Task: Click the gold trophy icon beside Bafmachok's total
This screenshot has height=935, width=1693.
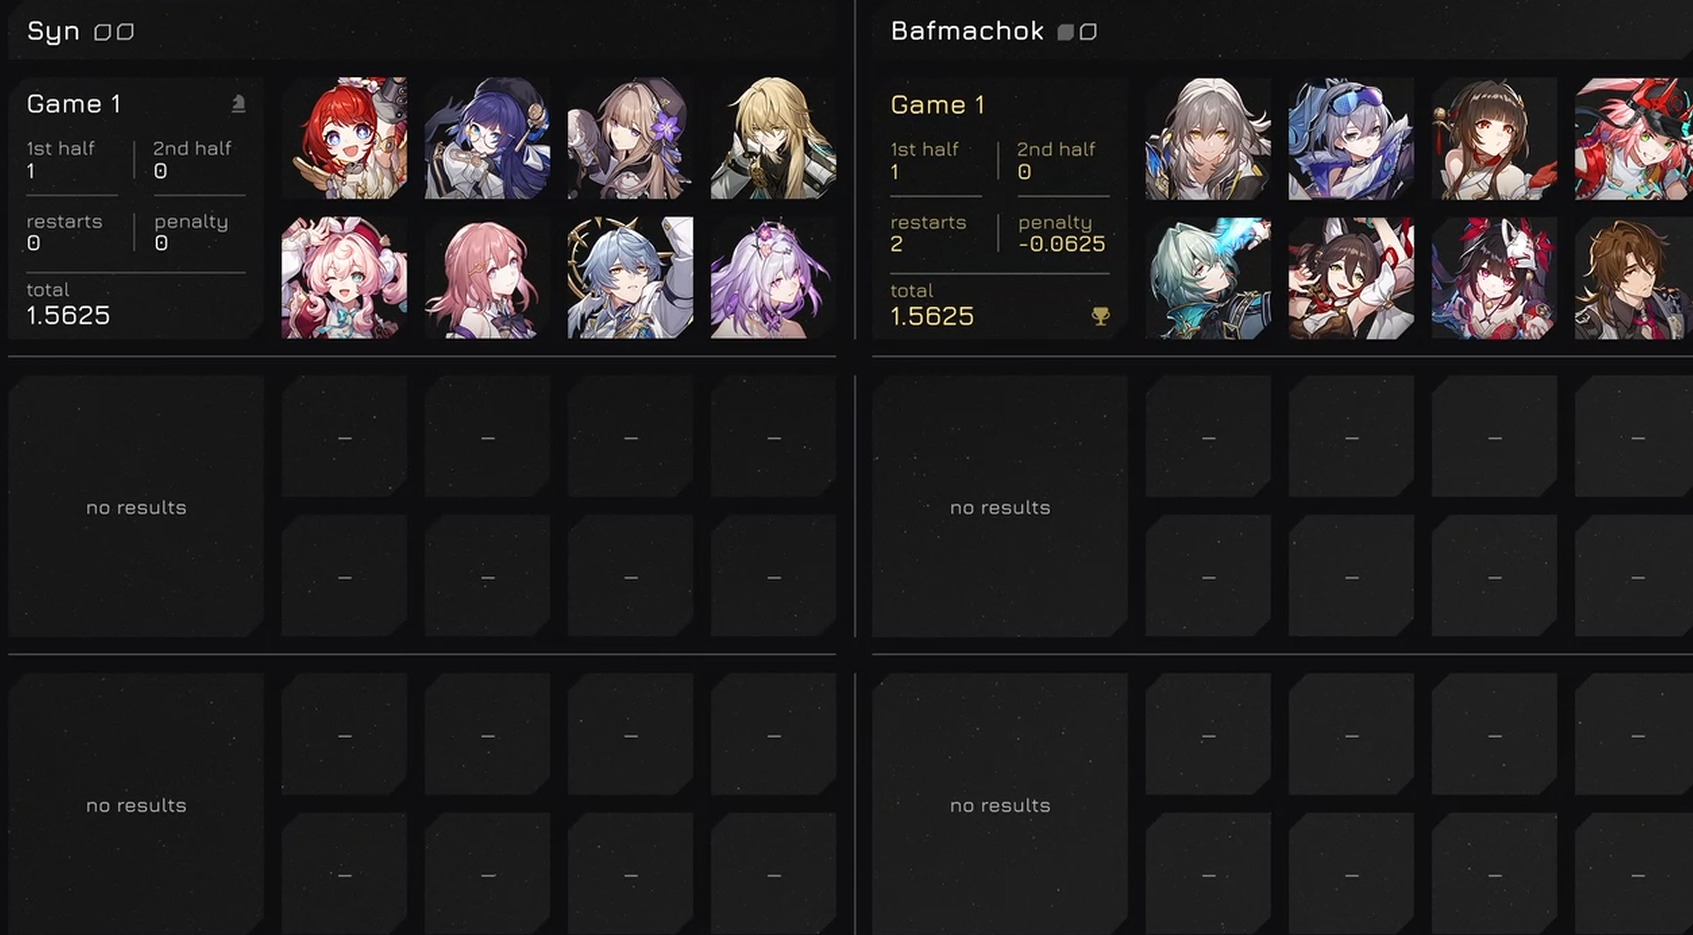Action: pos(1100,316)
